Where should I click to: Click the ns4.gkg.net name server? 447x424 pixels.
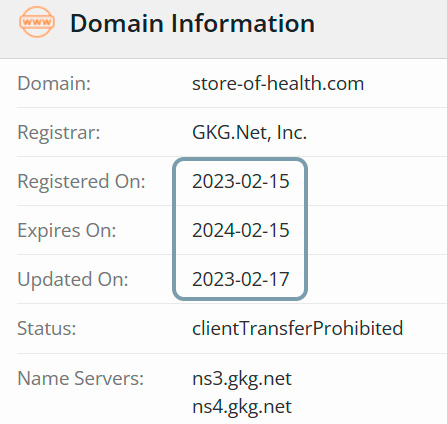[x=242, y=407]
